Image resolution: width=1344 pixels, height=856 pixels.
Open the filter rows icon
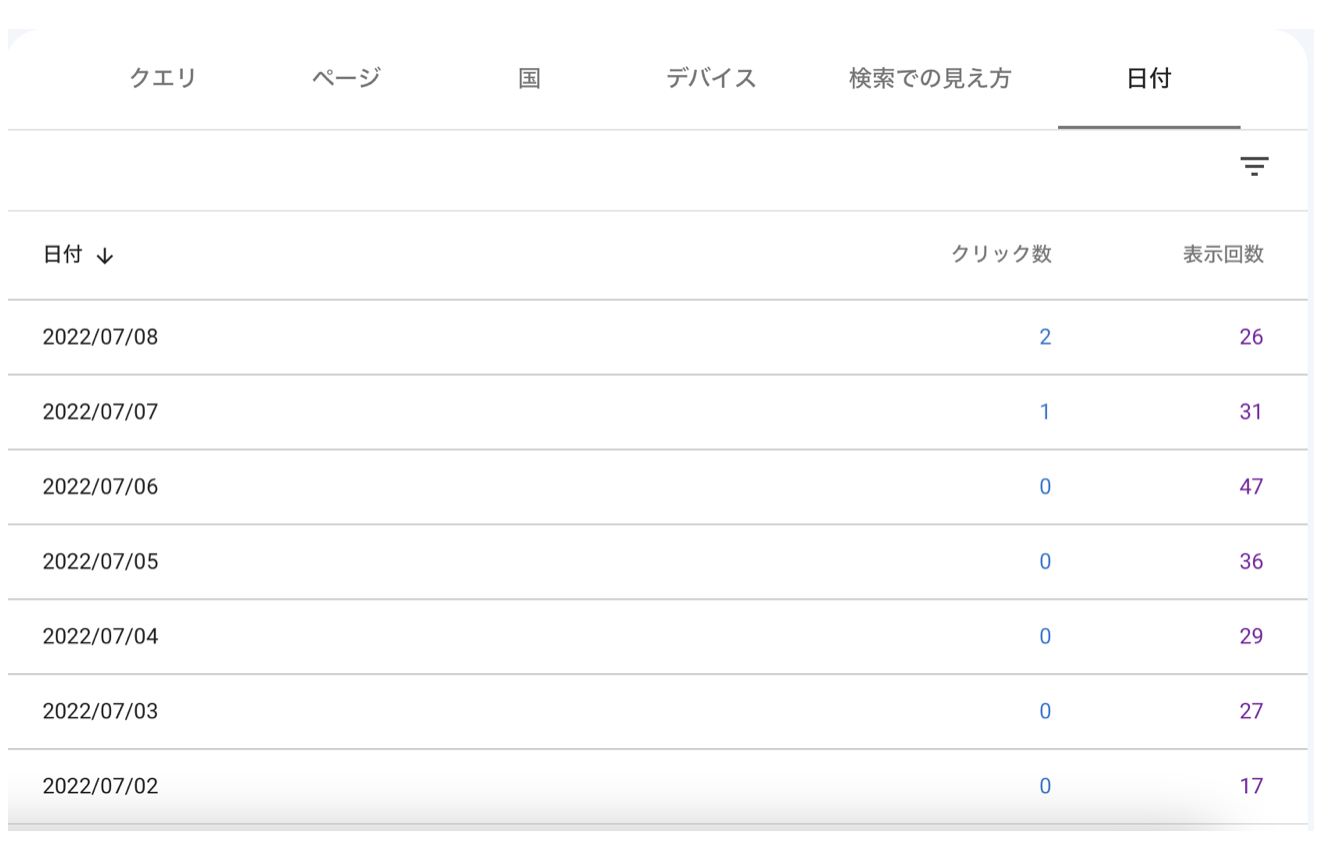tap(1254, 166)
